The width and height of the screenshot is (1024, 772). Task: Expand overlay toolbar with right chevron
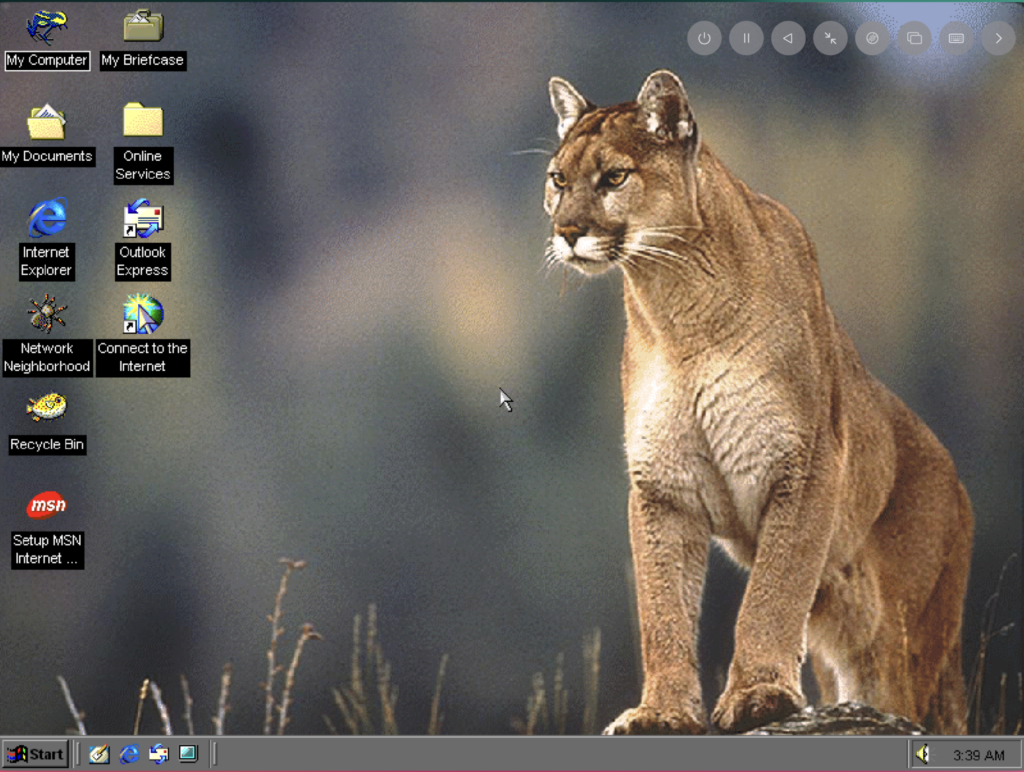pos(999,39)
